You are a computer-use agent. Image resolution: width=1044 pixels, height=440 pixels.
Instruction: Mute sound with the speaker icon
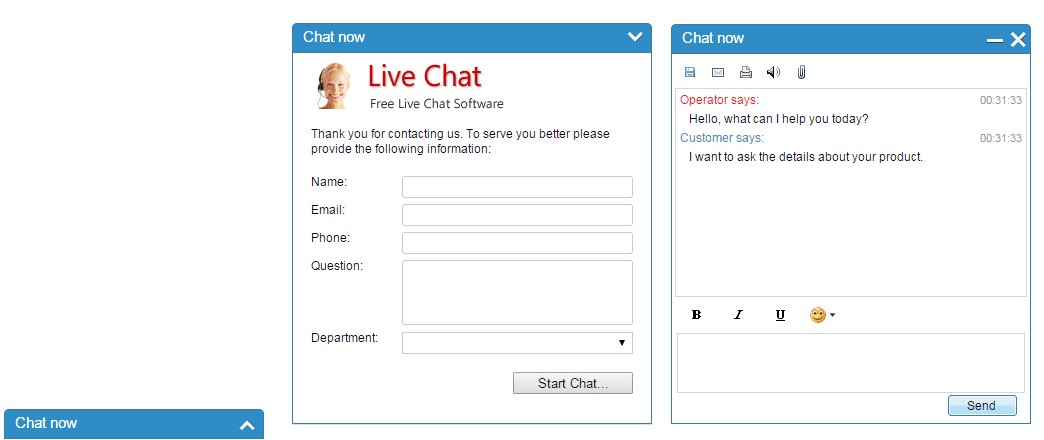click(x=773, y=72)
